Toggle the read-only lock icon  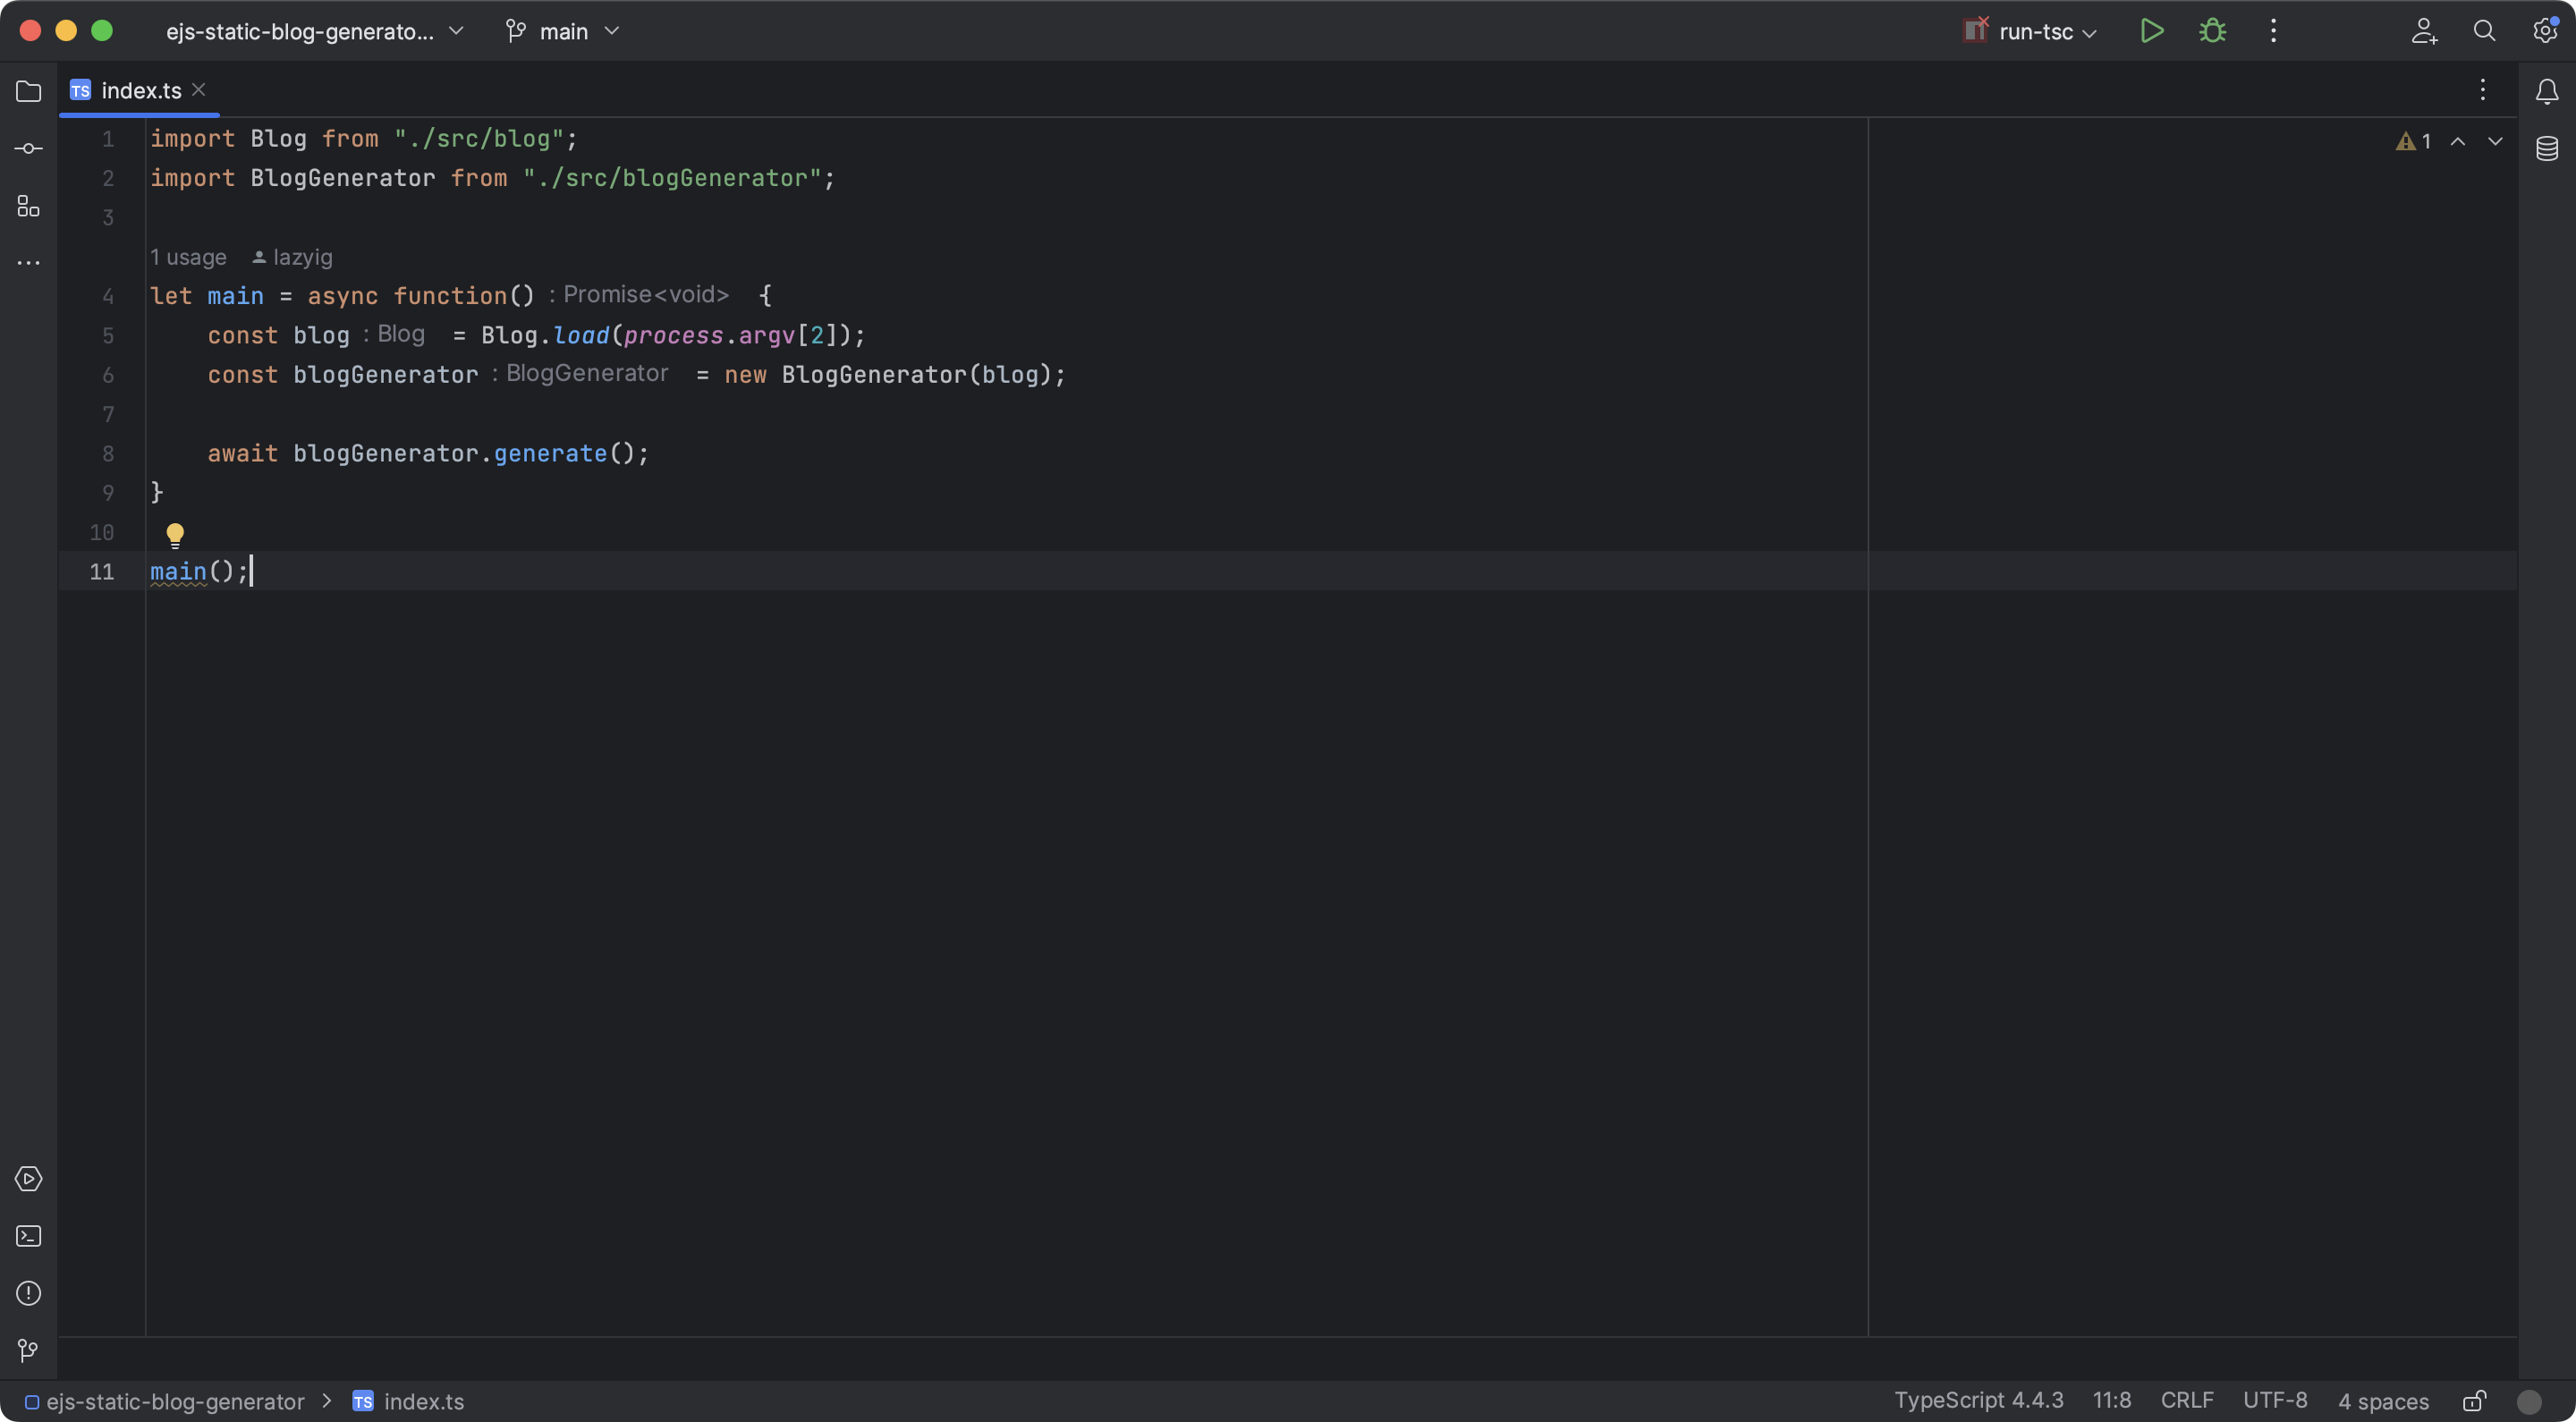pyautogui.click(x=2474, y=1401)
